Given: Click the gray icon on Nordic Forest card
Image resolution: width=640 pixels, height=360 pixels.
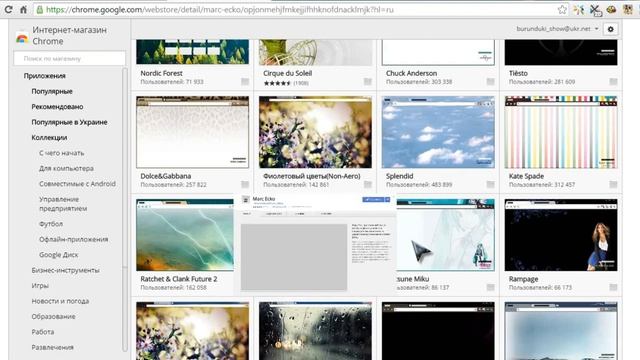Looking at the screenshot, I should pos(245,82).
